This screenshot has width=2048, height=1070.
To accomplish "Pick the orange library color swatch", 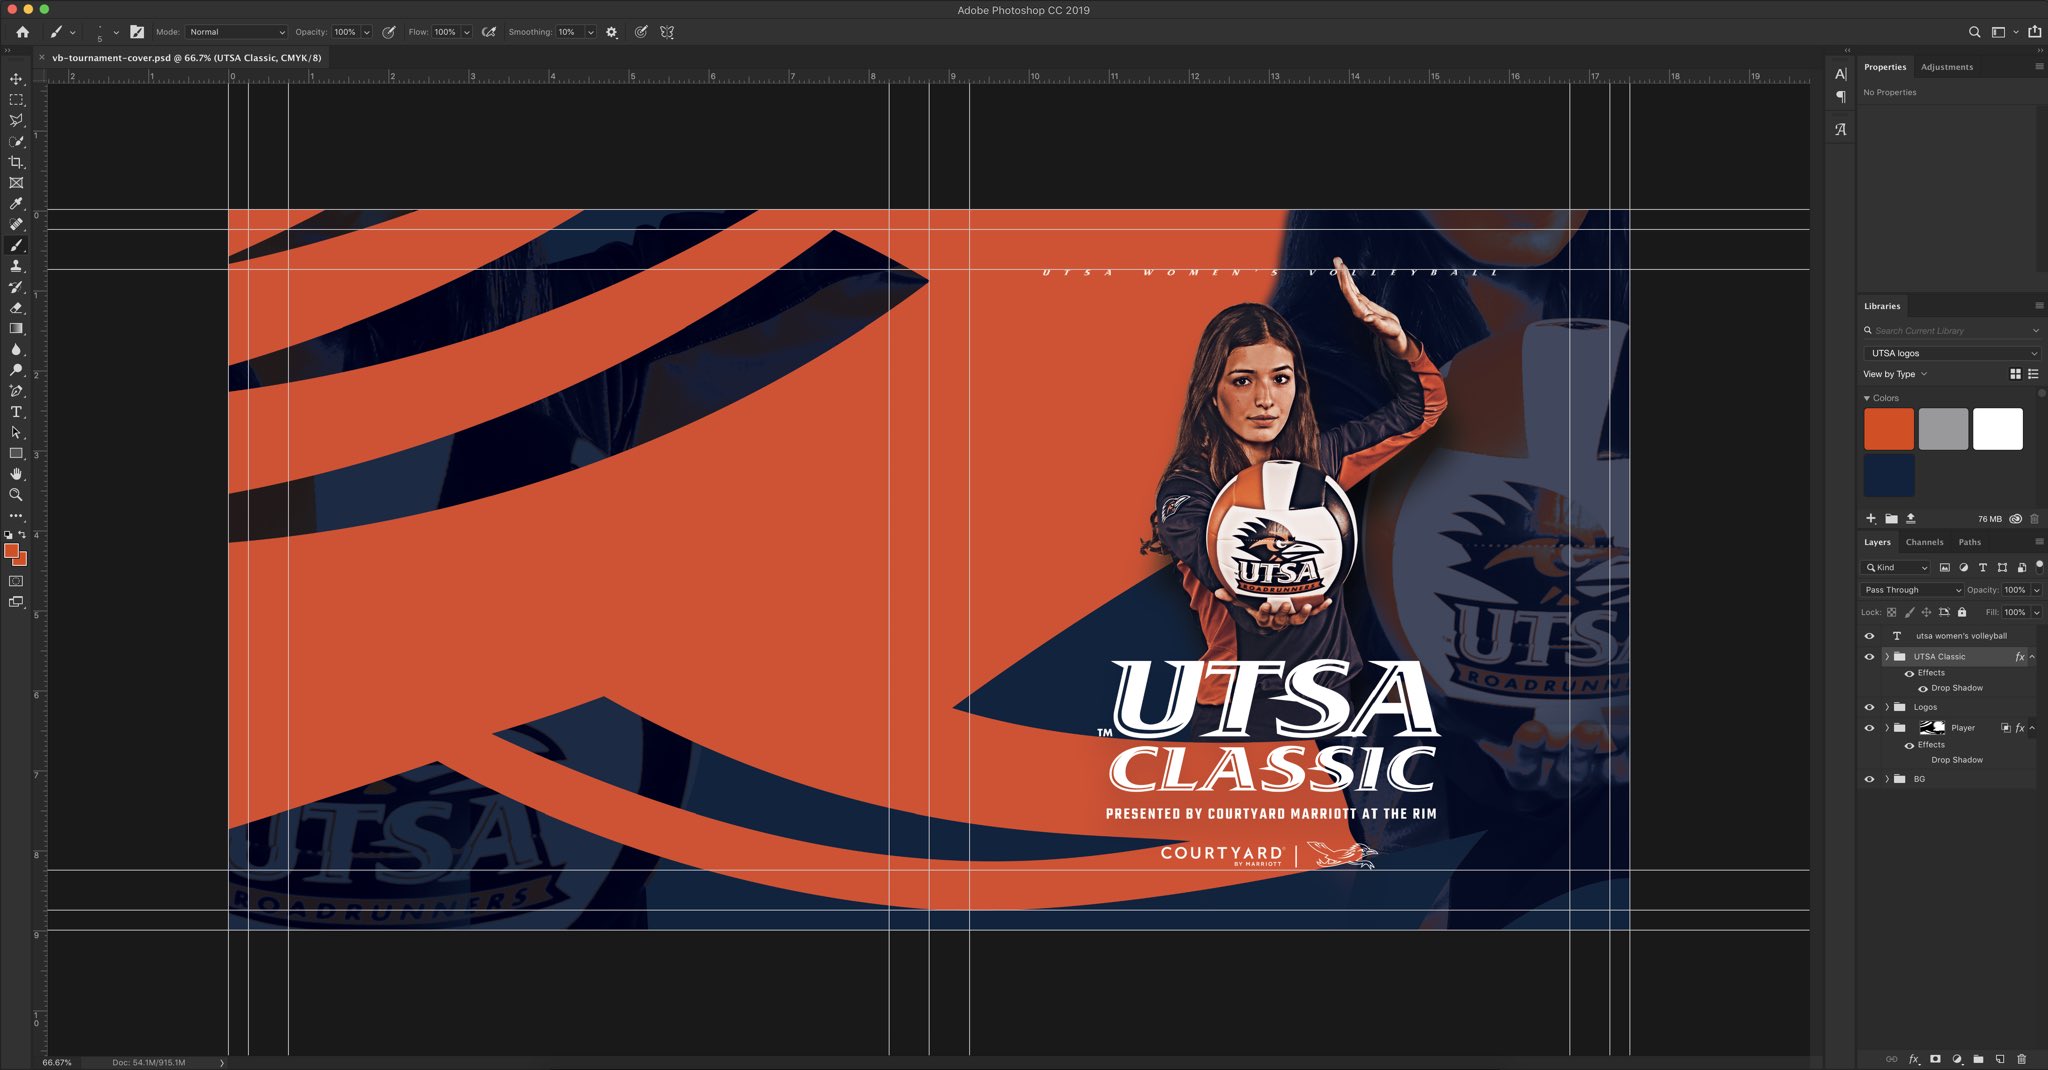I will click(1889, 429).
